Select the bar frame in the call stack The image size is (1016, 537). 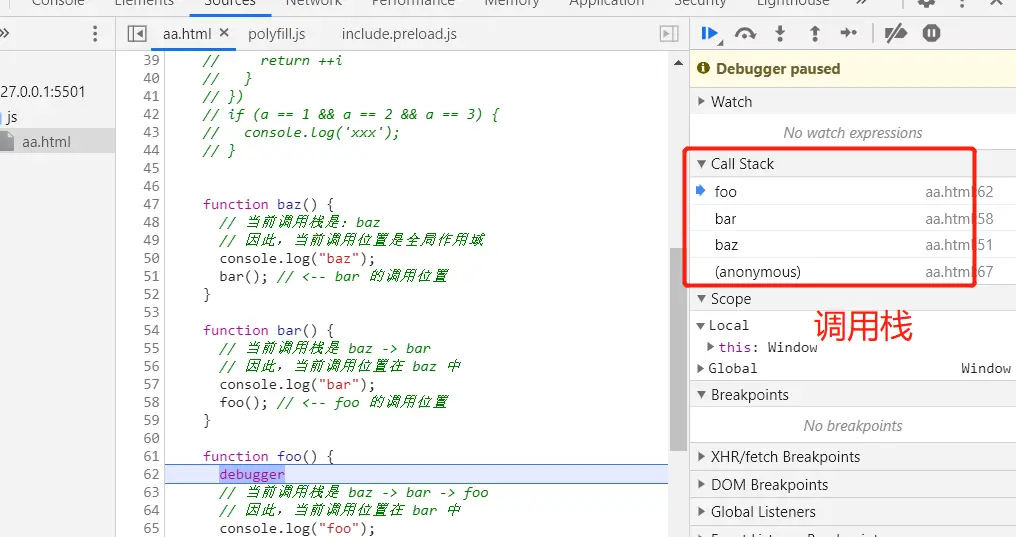coord(853,218)
